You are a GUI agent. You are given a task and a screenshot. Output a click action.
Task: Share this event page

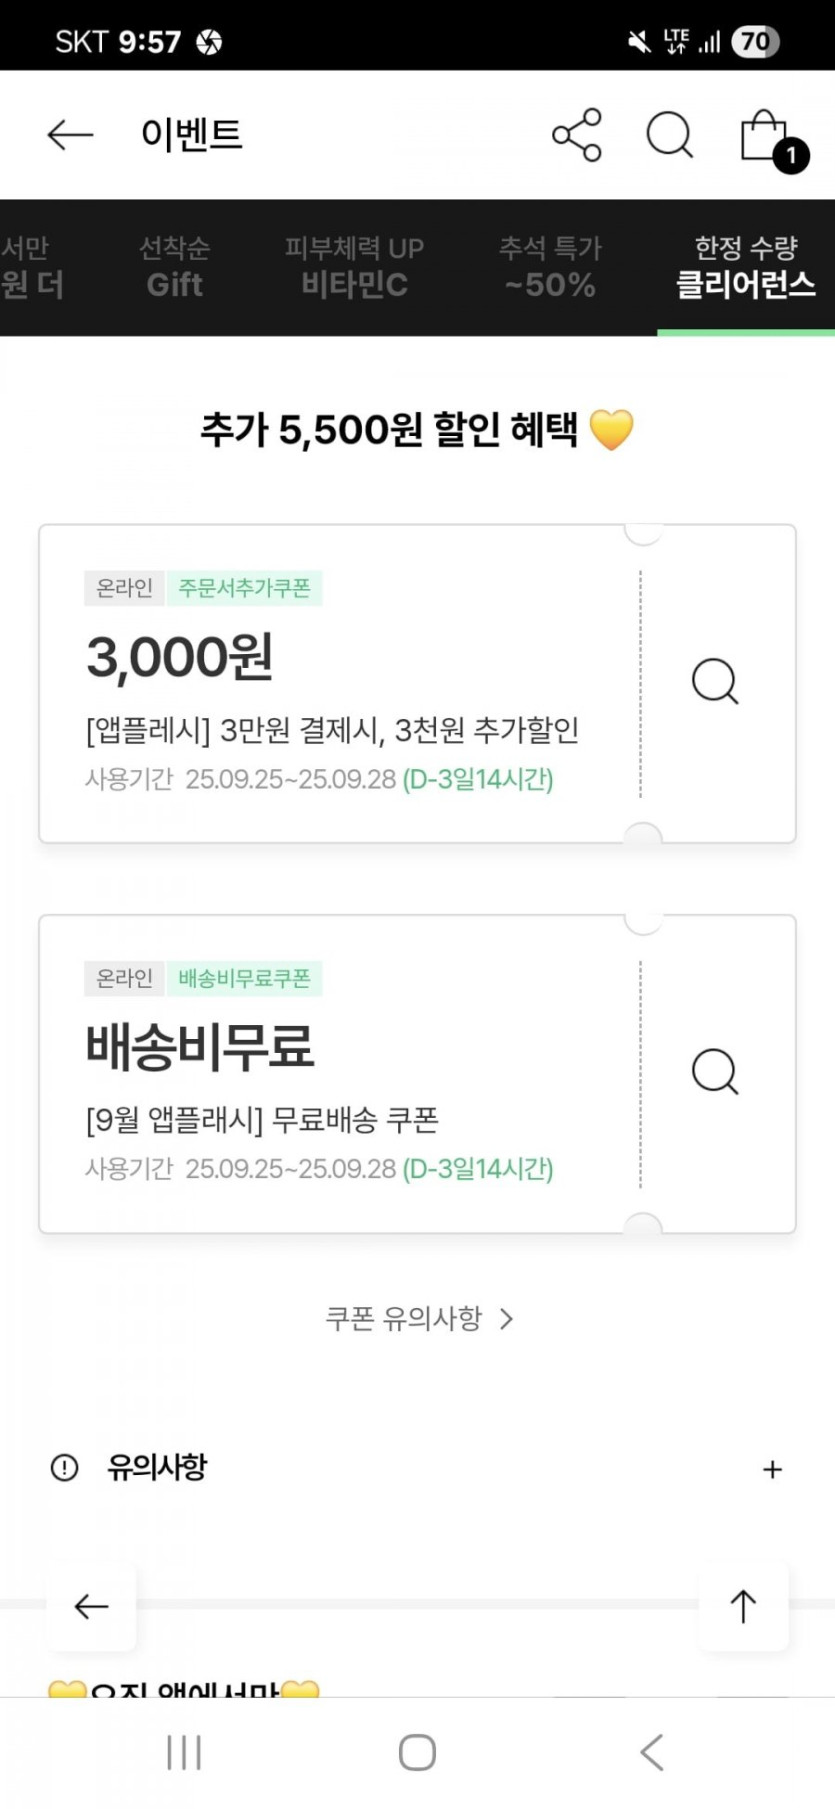[577, 135]
